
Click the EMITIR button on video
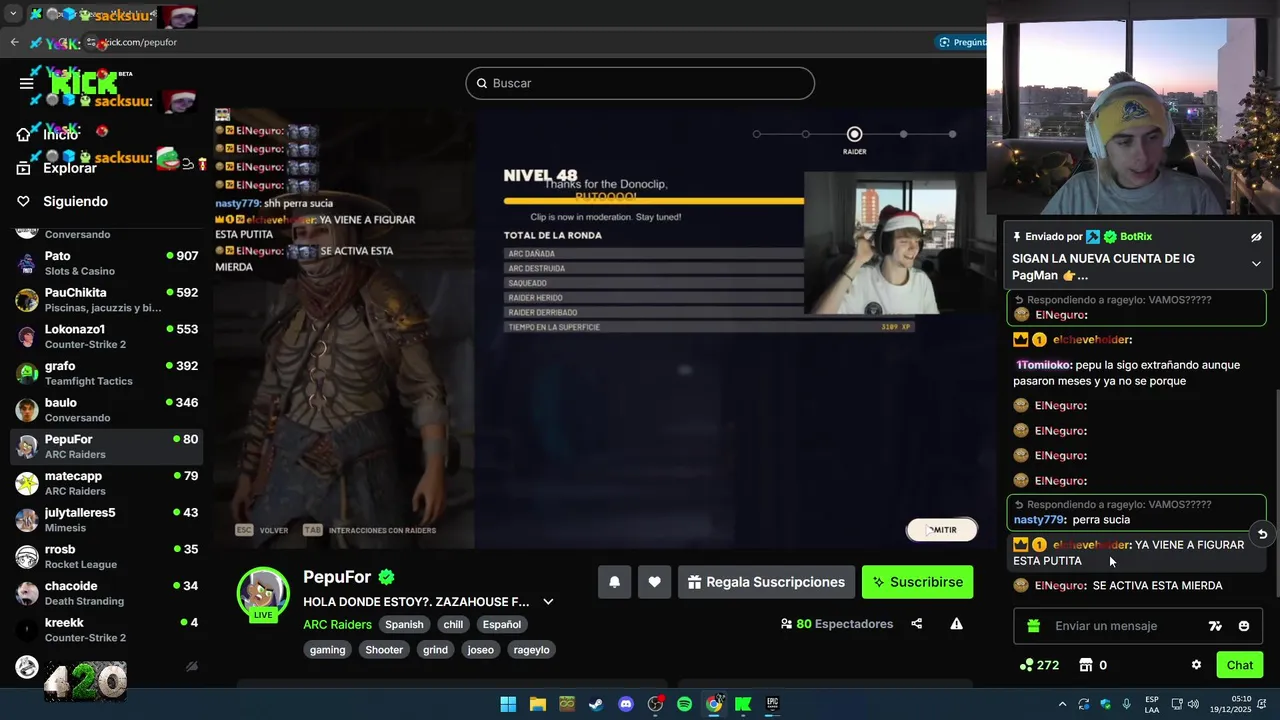point(941,530)
